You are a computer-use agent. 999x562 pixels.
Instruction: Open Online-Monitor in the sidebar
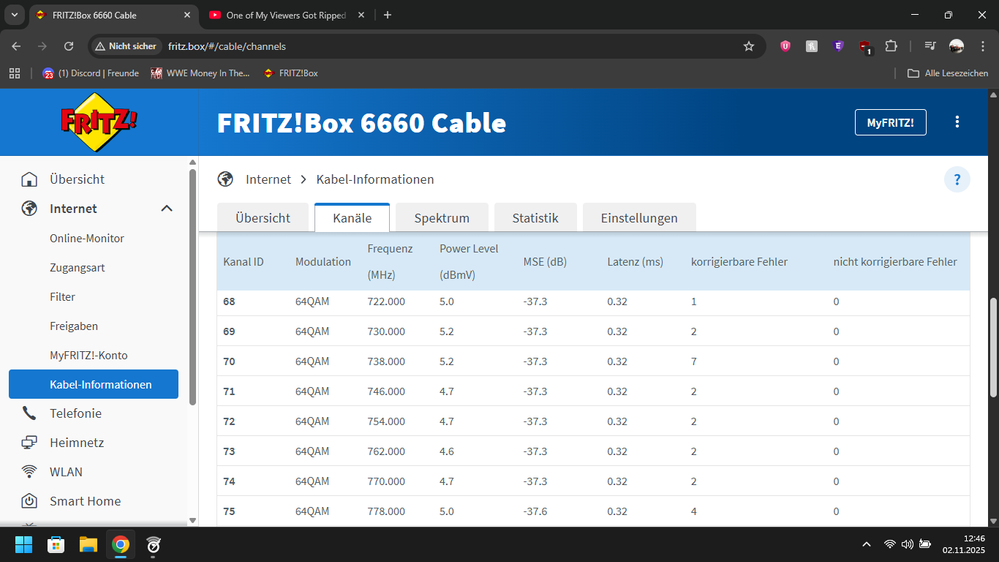click(x=87, y=238)
